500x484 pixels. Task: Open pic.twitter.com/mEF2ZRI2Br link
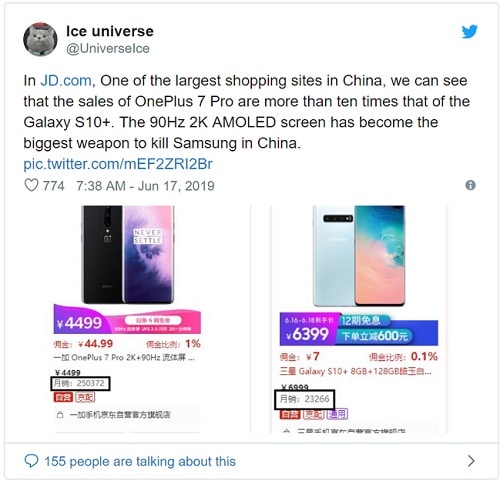[x=118, y=164]
